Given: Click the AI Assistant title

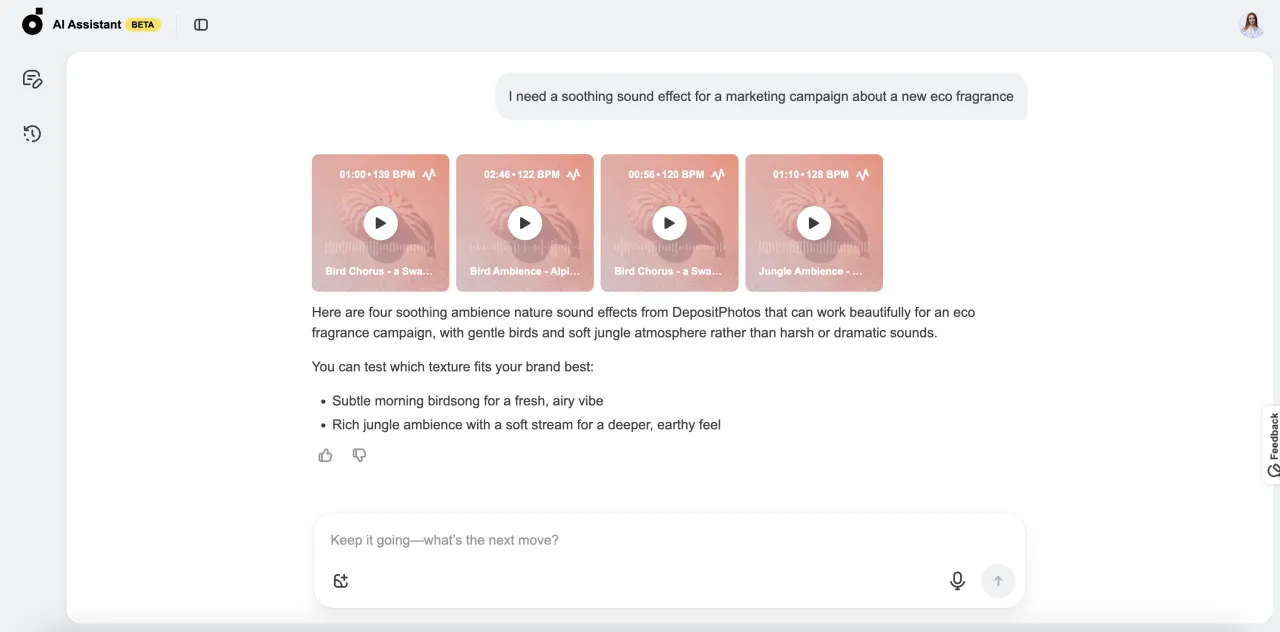Looking at the screenshot, I should [87, 24].
